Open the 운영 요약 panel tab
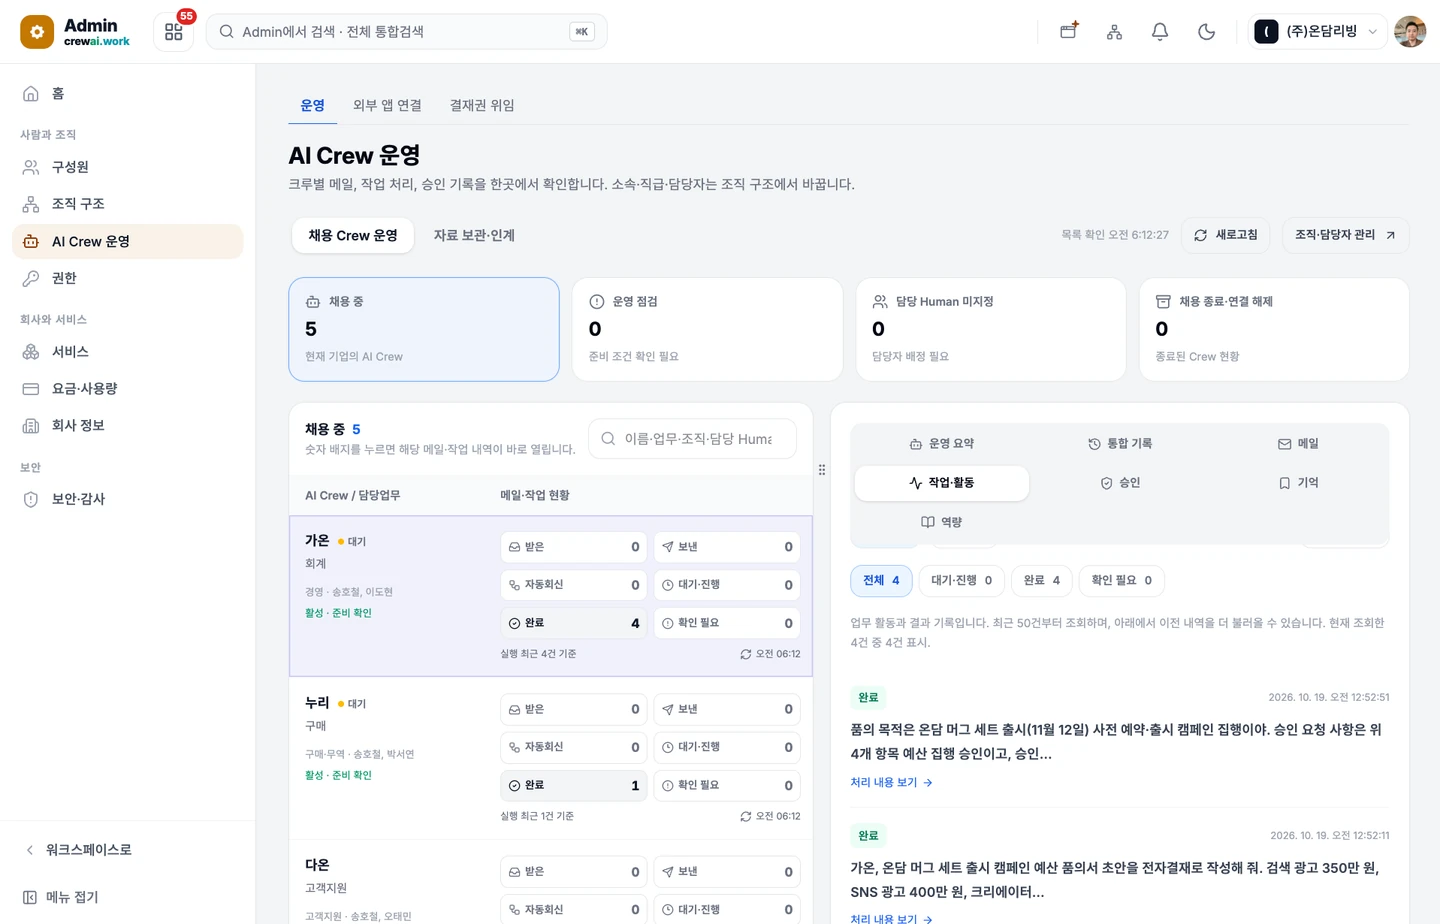The image size is (1440, 924). 942,444
